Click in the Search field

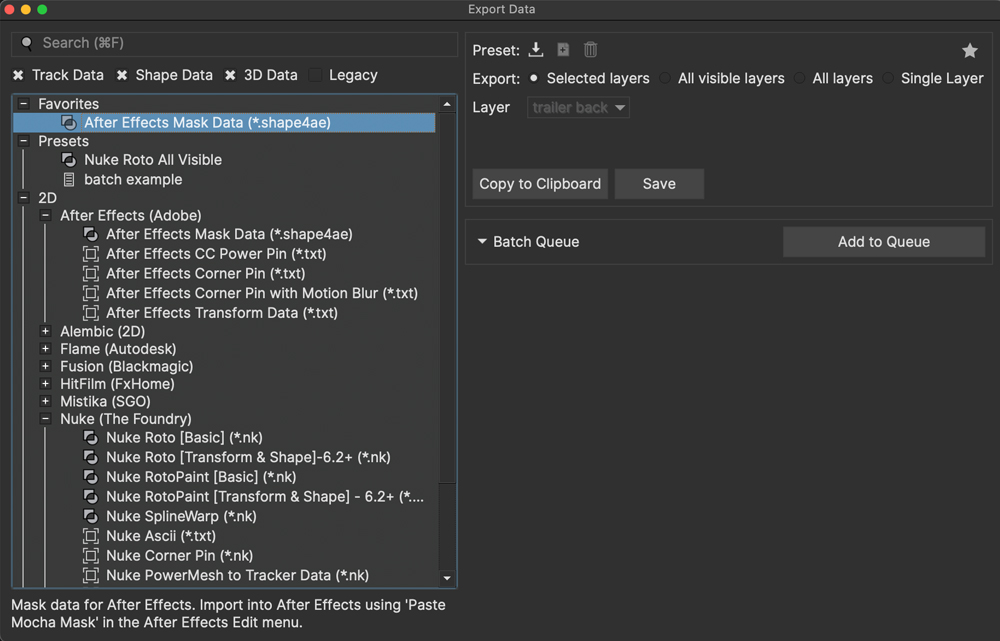[235, 43]
